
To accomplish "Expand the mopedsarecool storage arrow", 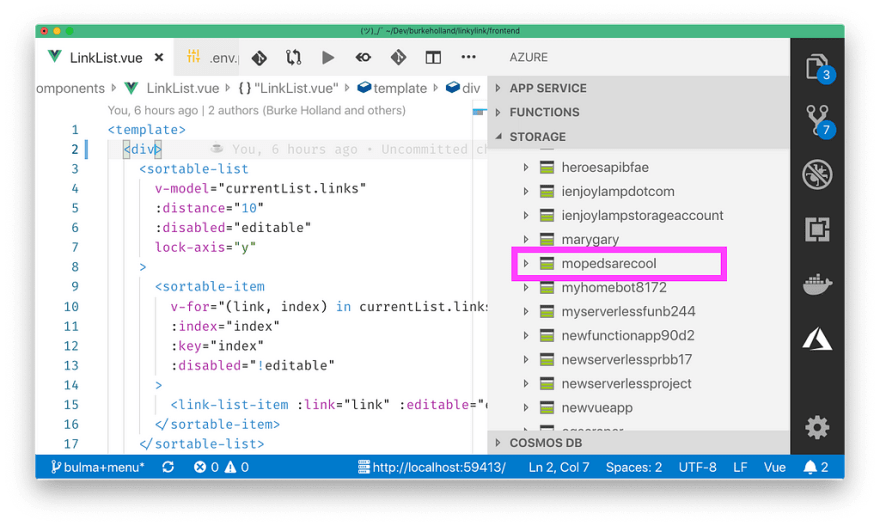I will [x=526, y=263].
